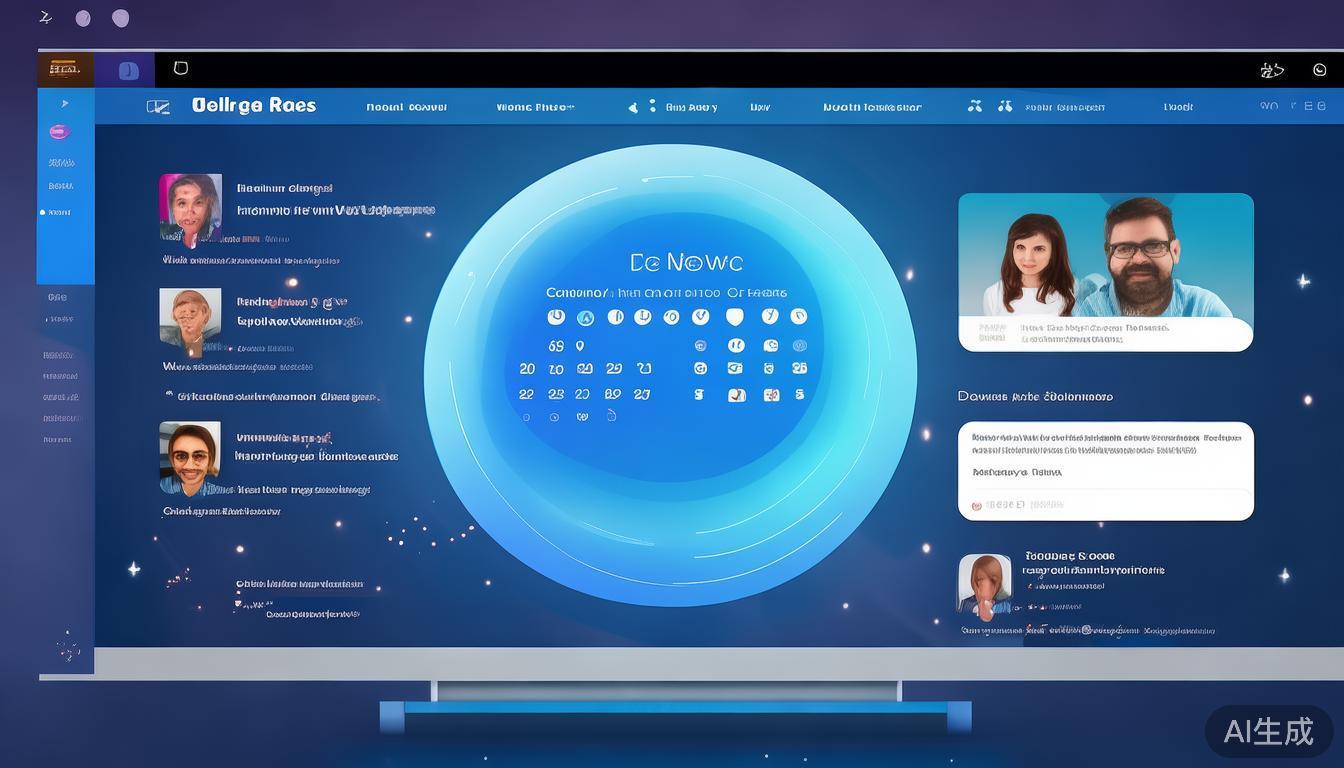Click the three-dot menu in the blue navbar

coord(652,106)
